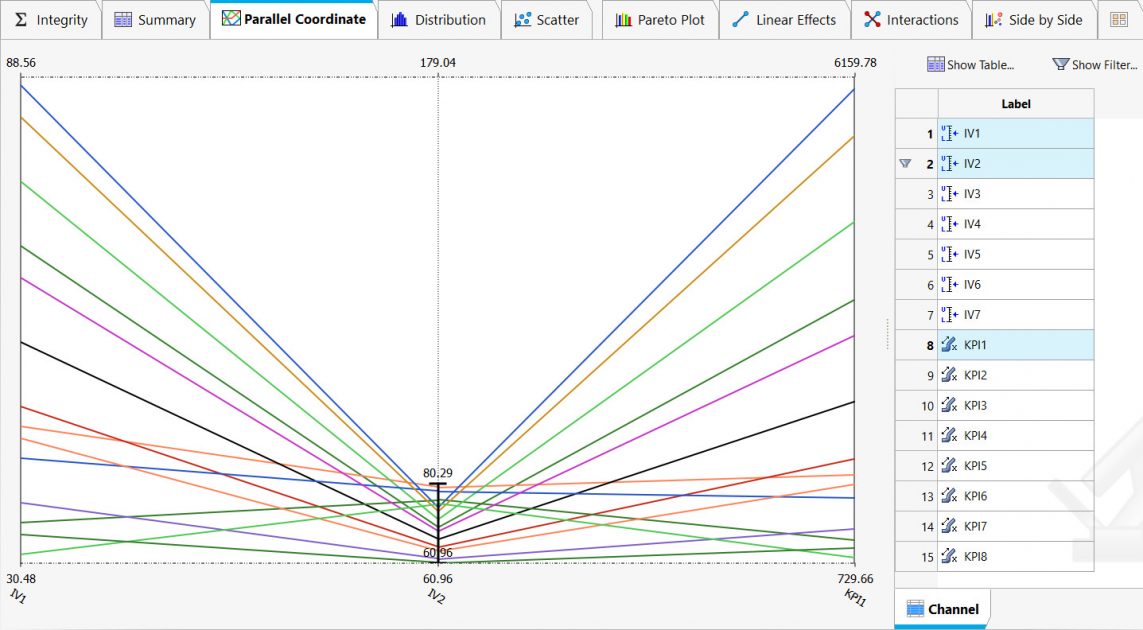Open the Interactions tab

(911, 20)
